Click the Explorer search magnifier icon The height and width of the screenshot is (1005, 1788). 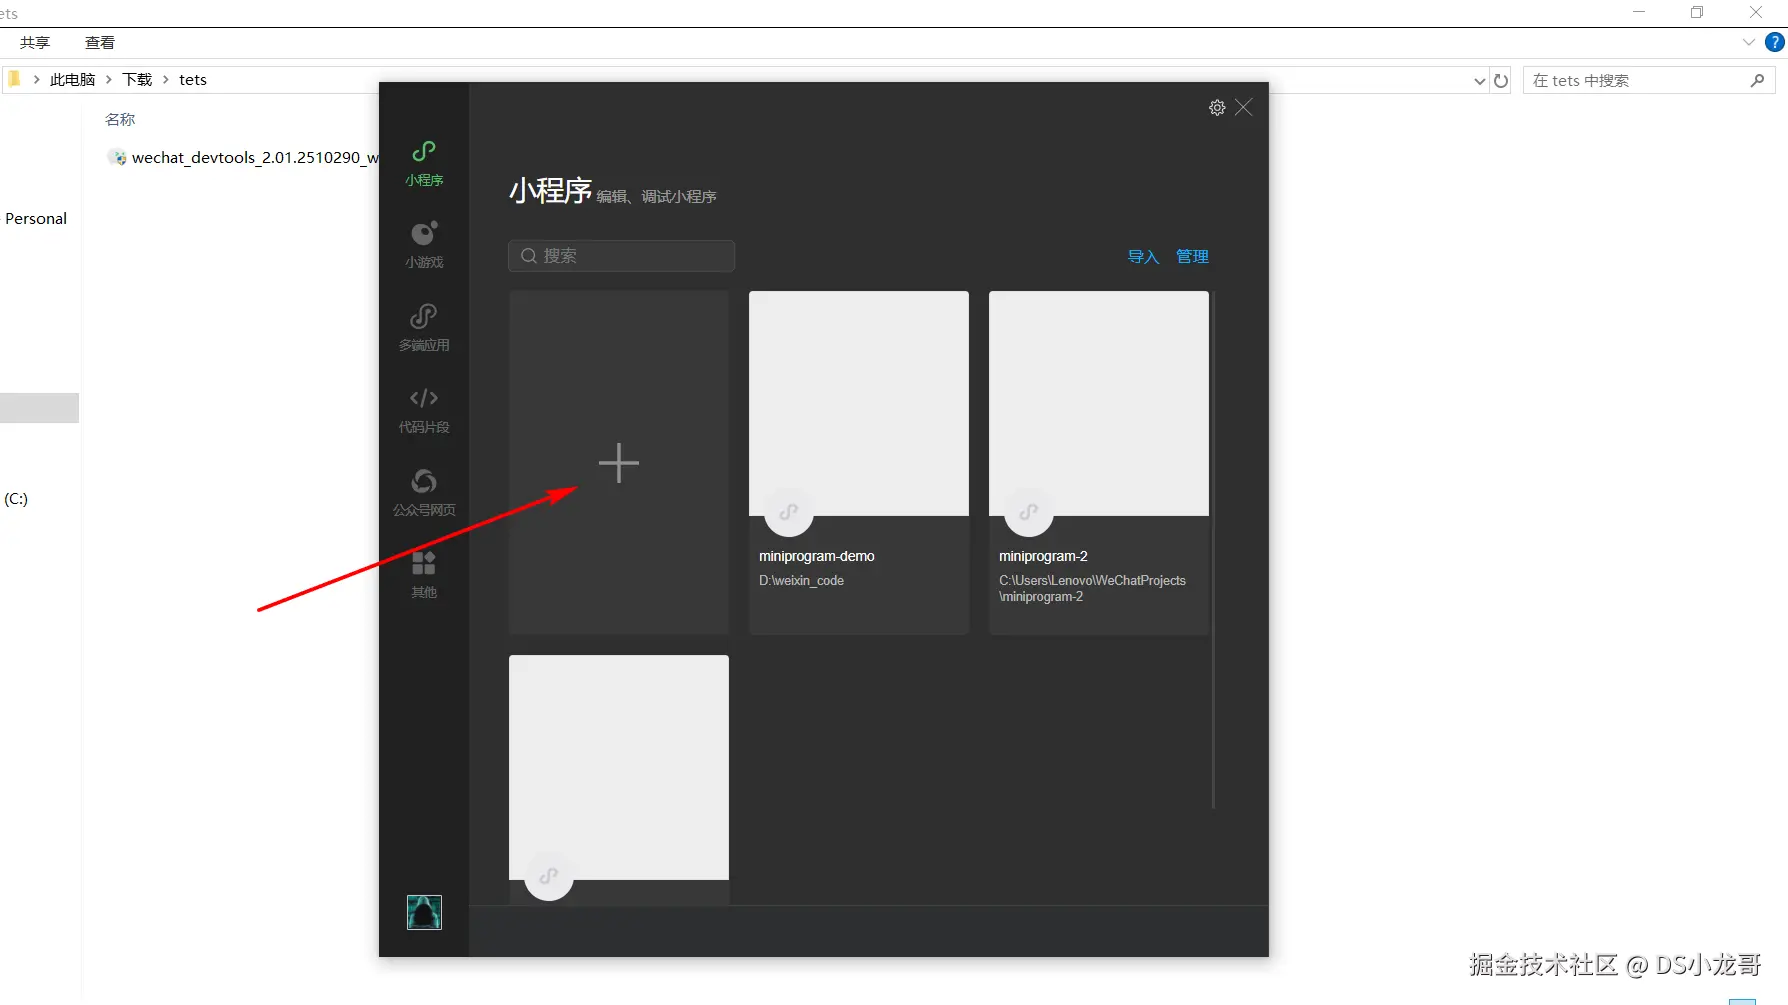click(x=1757, y=80)
